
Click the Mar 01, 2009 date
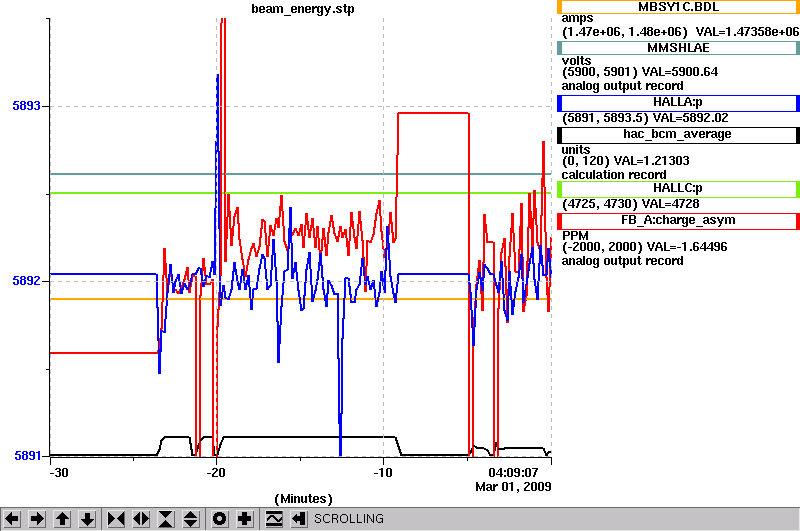[513, 487]
